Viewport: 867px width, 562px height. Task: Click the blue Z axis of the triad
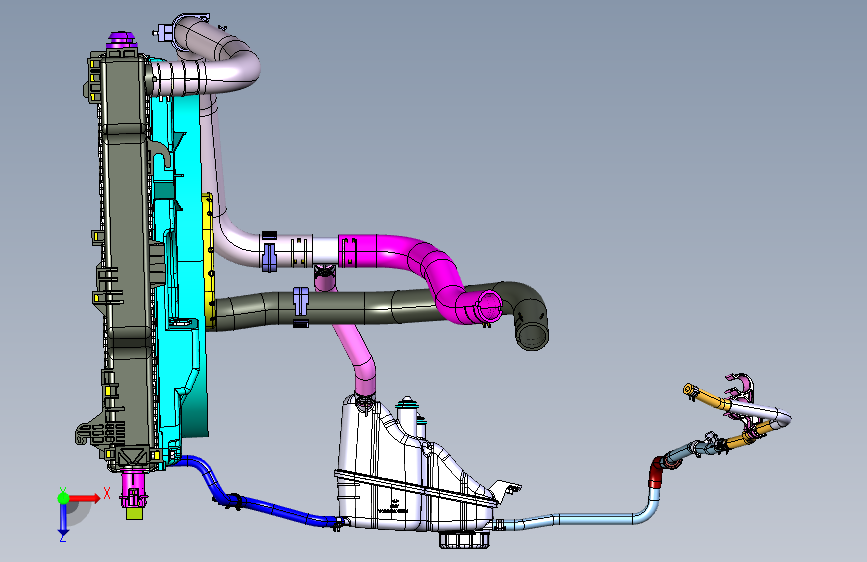tap(63, 518)
